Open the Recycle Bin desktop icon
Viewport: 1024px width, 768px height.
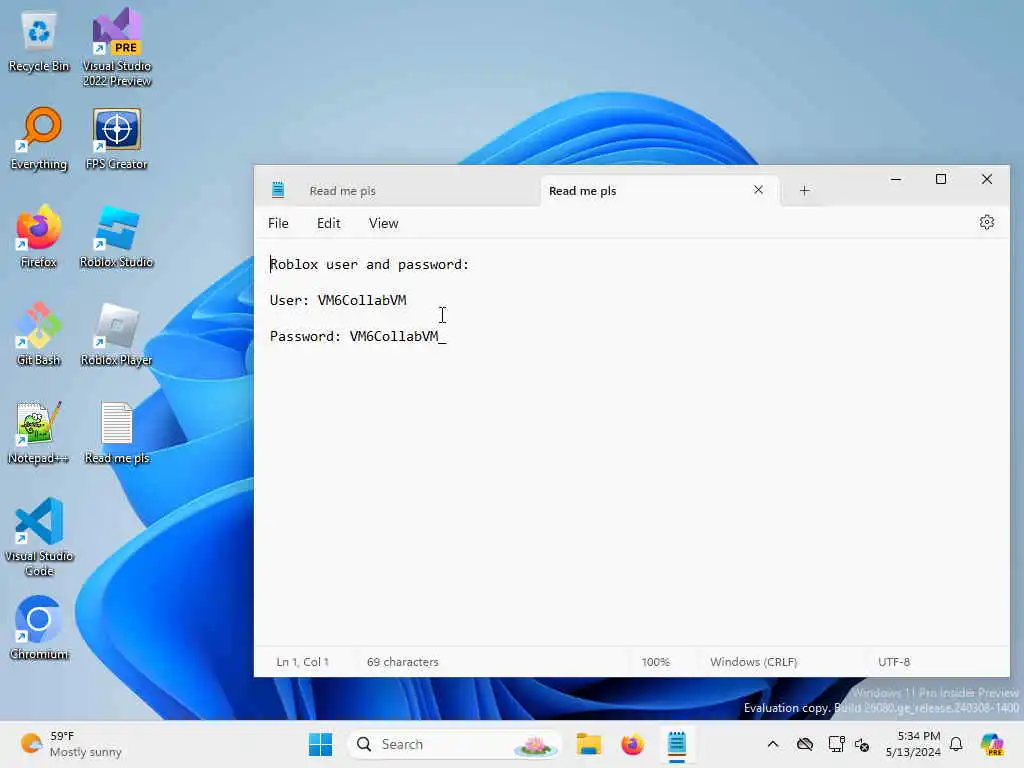pos(39,40)
